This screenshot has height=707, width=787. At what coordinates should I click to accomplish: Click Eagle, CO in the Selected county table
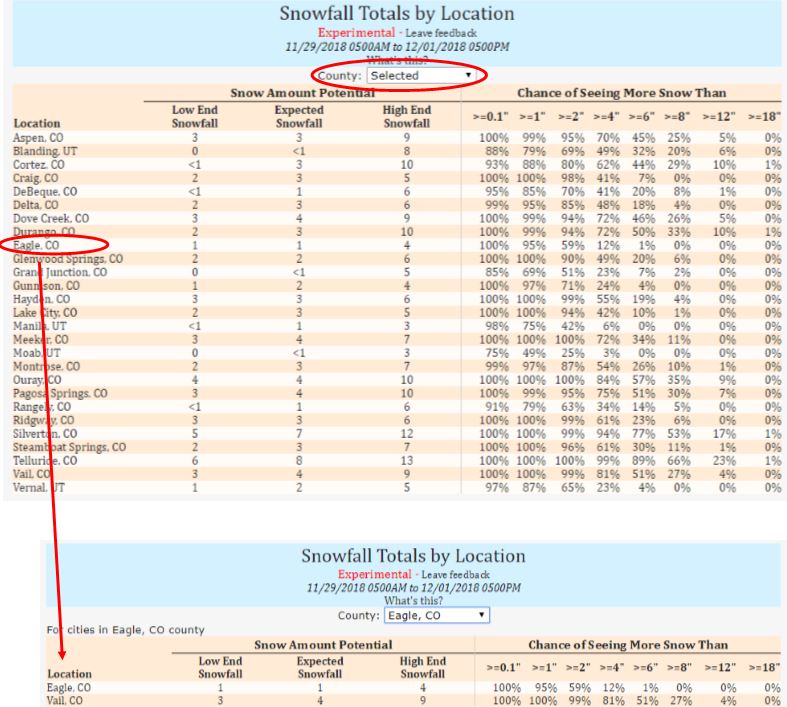pos(36,245)
